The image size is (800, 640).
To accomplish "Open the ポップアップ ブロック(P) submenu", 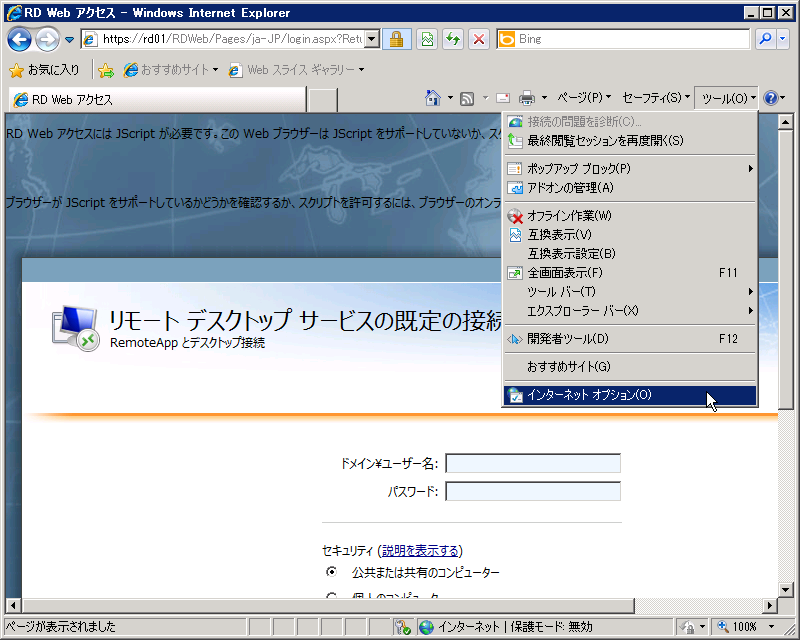I will coord(630,168).
